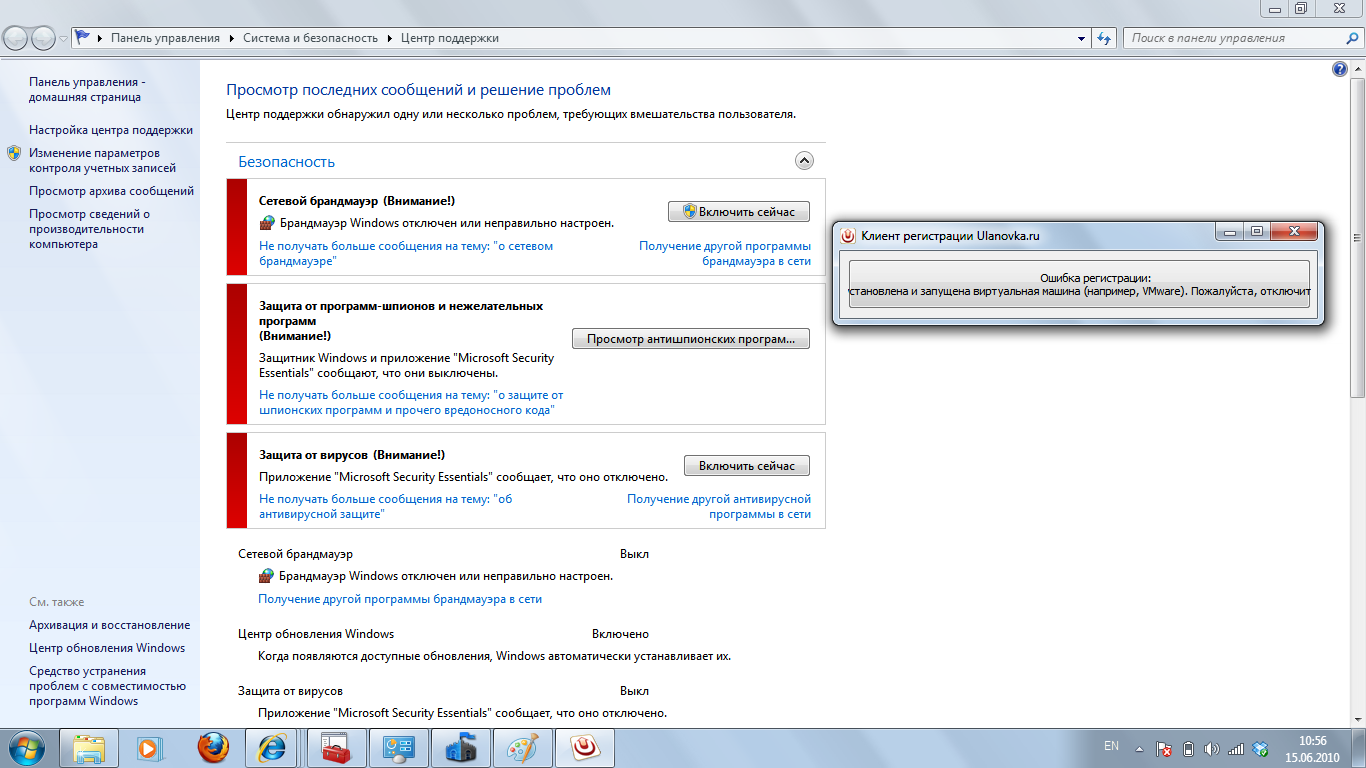Open the address bar history dropdown arrow
This screenshot has width=1366, height=768.
pyautogui.click(x=1082, y=38)
